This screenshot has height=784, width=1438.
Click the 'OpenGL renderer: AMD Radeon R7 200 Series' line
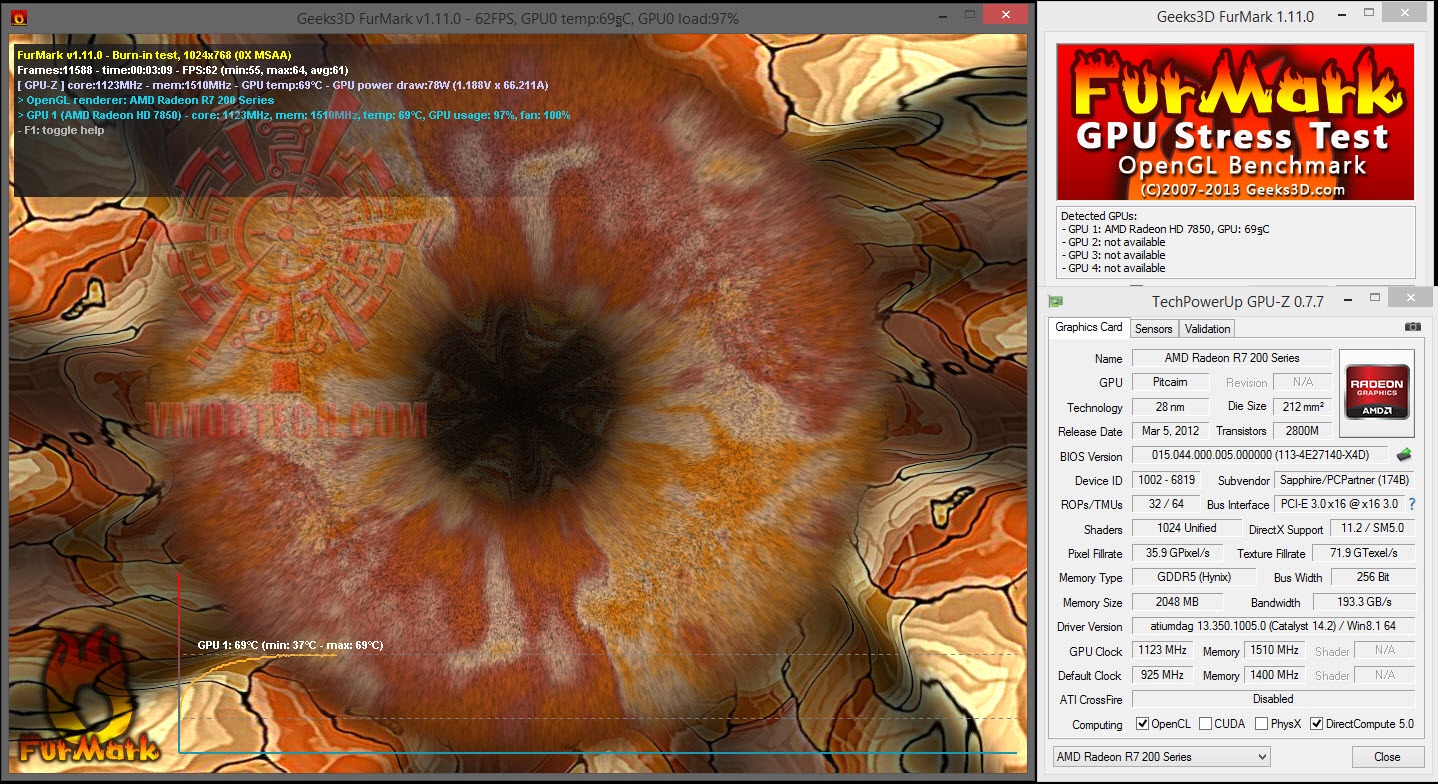[146, 100]
